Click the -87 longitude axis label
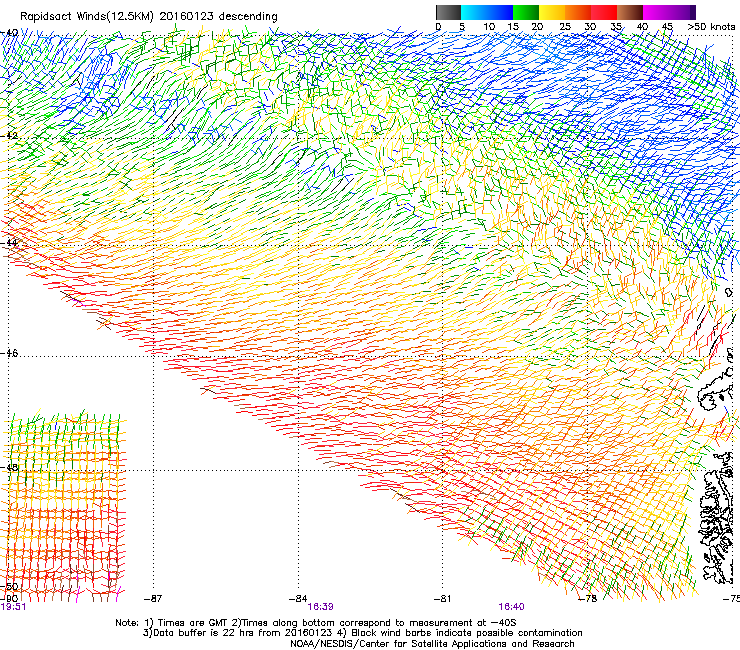Viewport: 740px width, 650px height. [x=152, y=599]
